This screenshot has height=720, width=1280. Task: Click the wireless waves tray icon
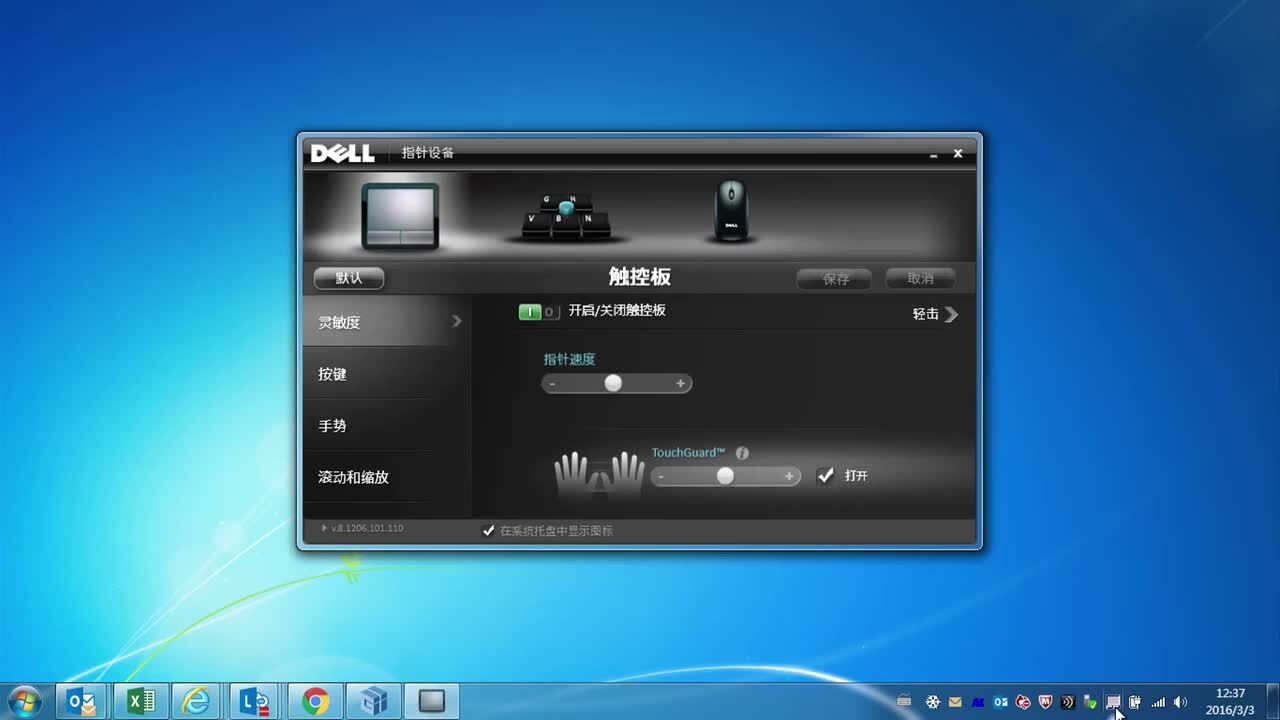pos(1068,702)
